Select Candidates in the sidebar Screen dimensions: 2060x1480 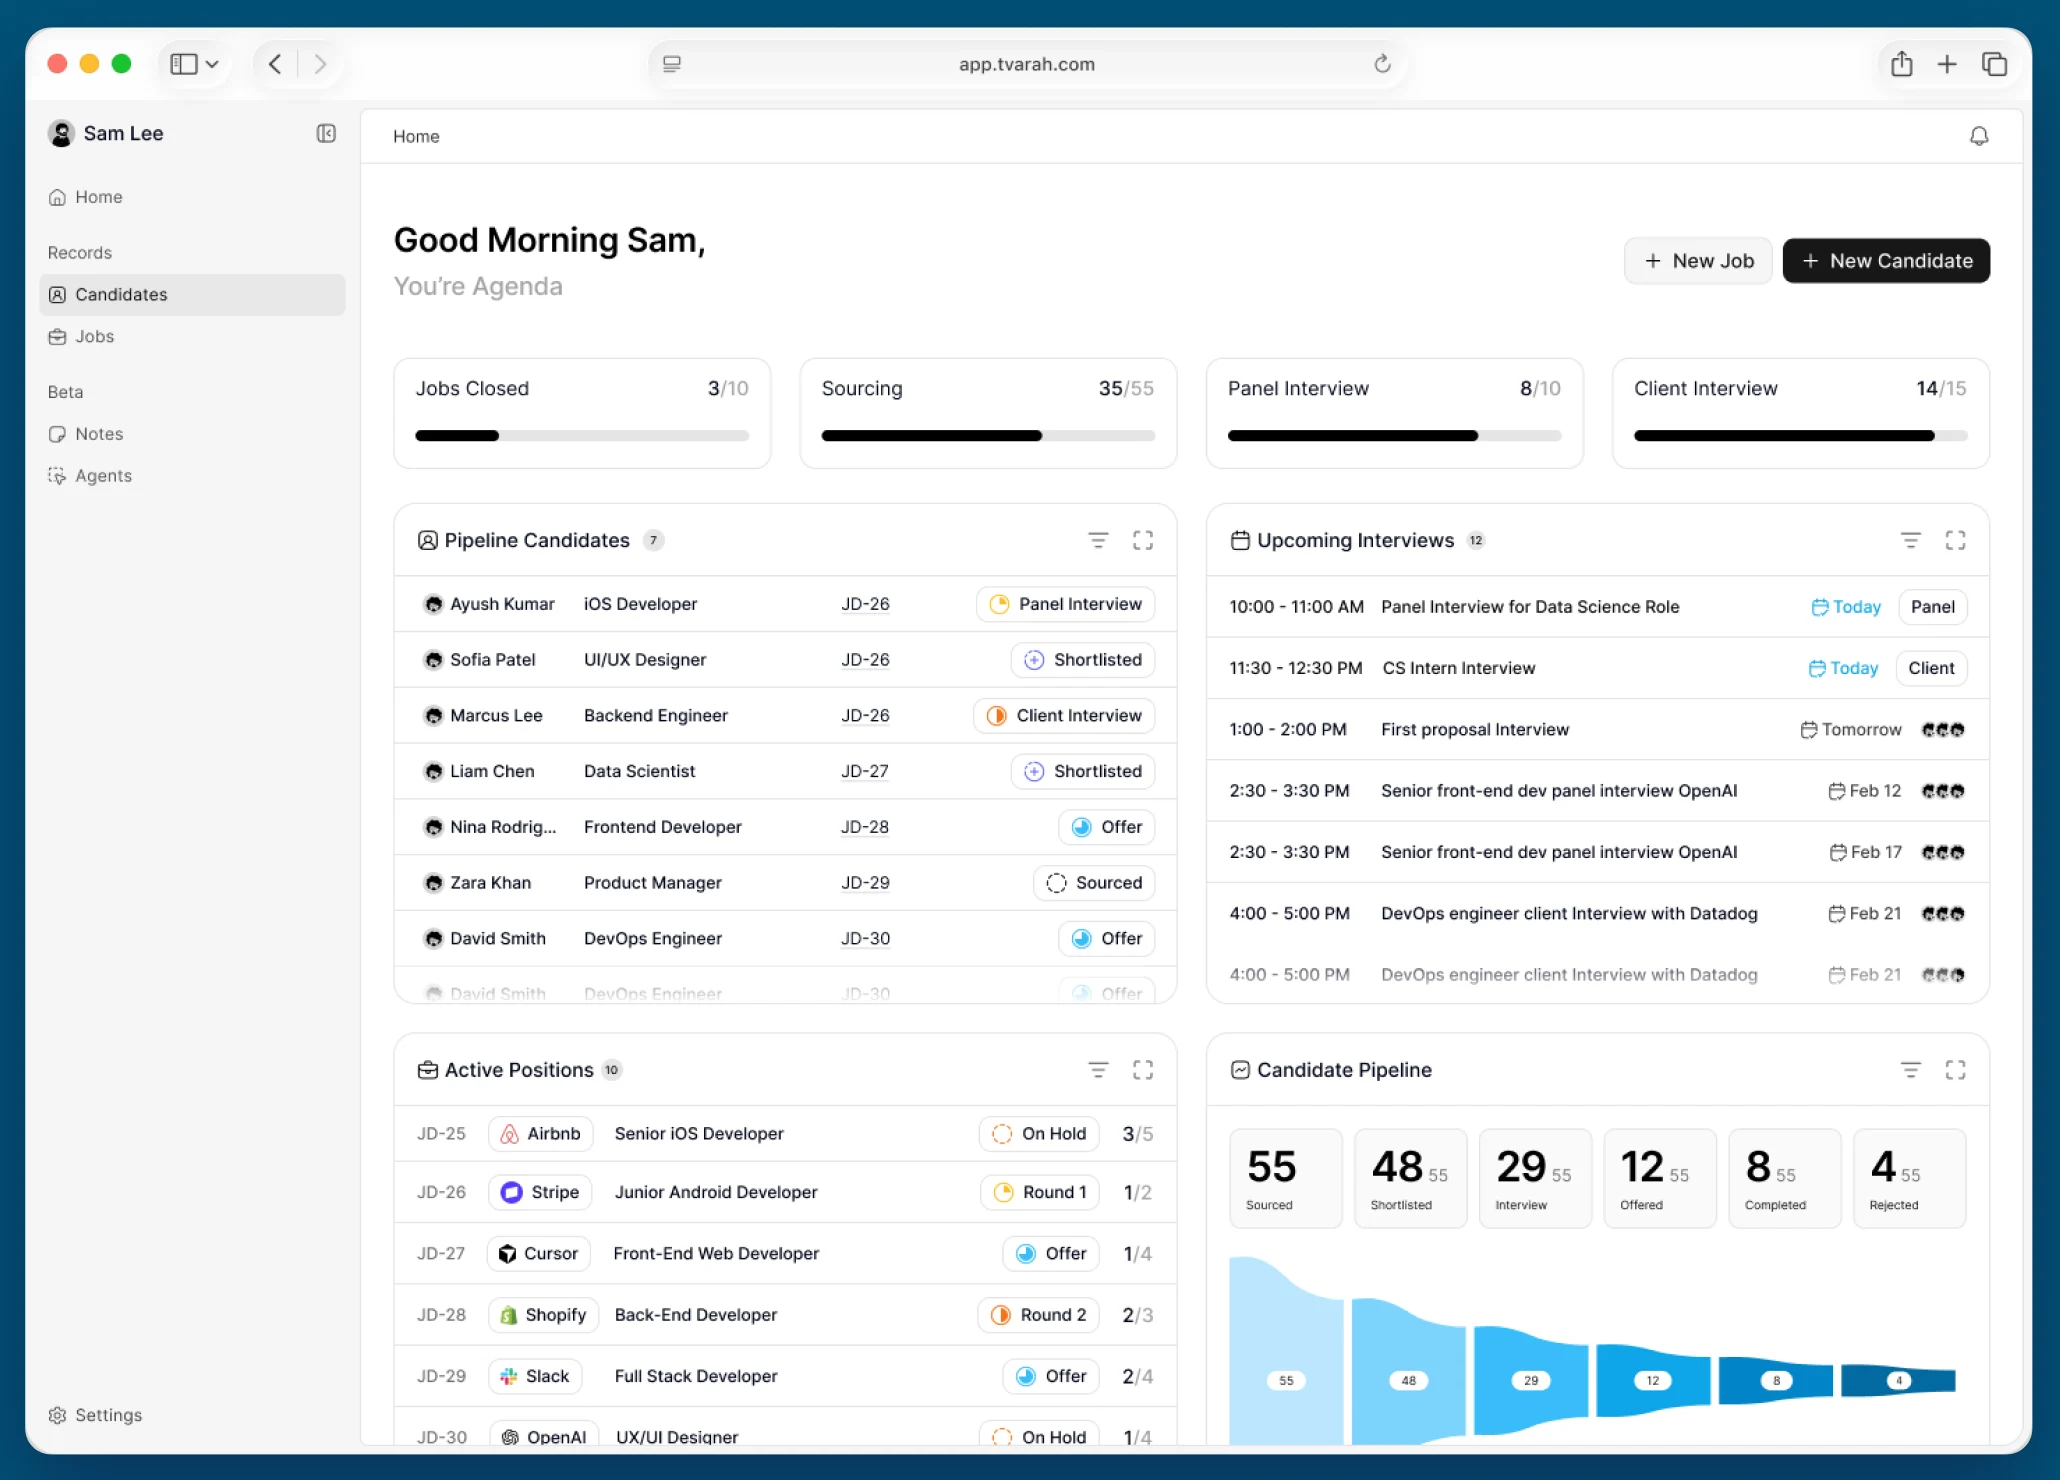[192, 295]
